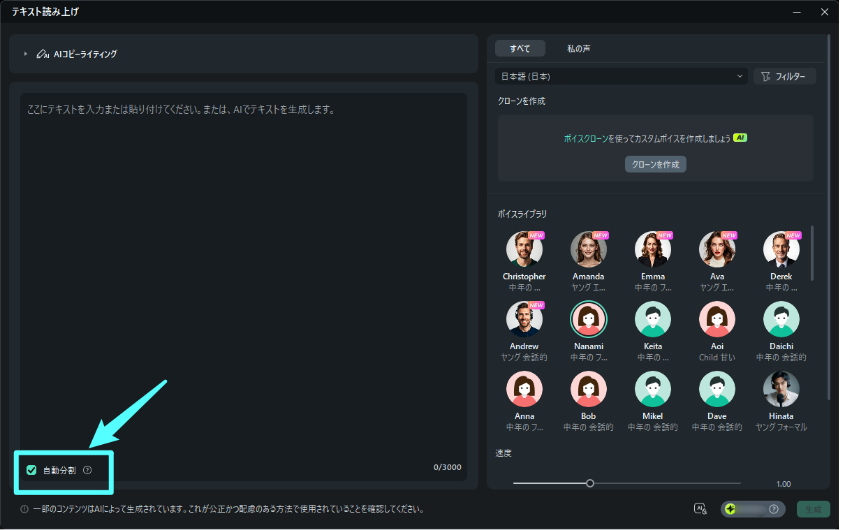Click the info icon beside the AI disclaimer

point(24,509)
